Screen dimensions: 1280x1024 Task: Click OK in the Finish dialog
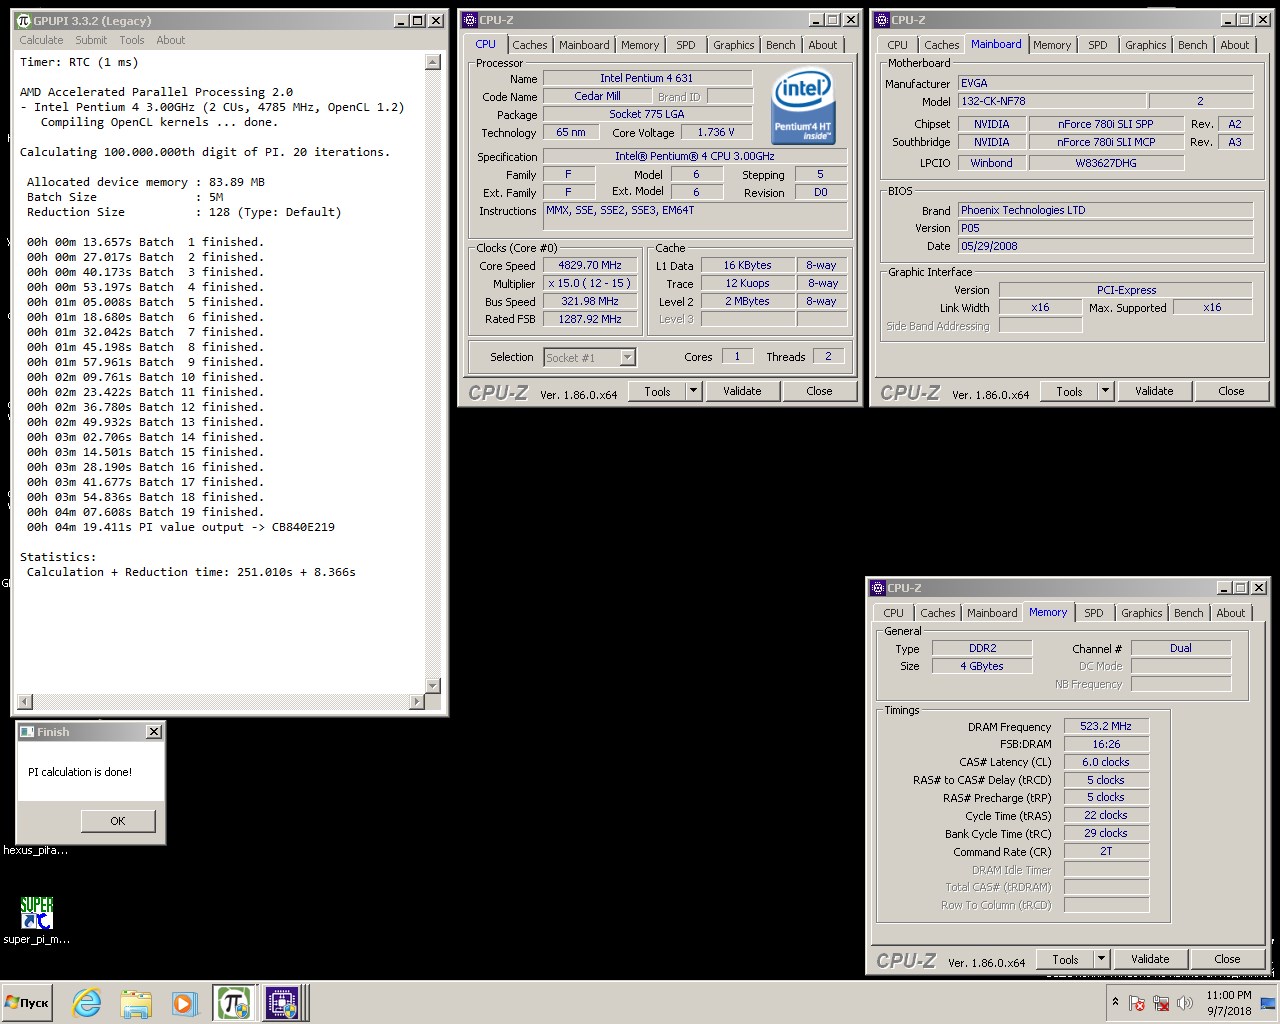118,821
